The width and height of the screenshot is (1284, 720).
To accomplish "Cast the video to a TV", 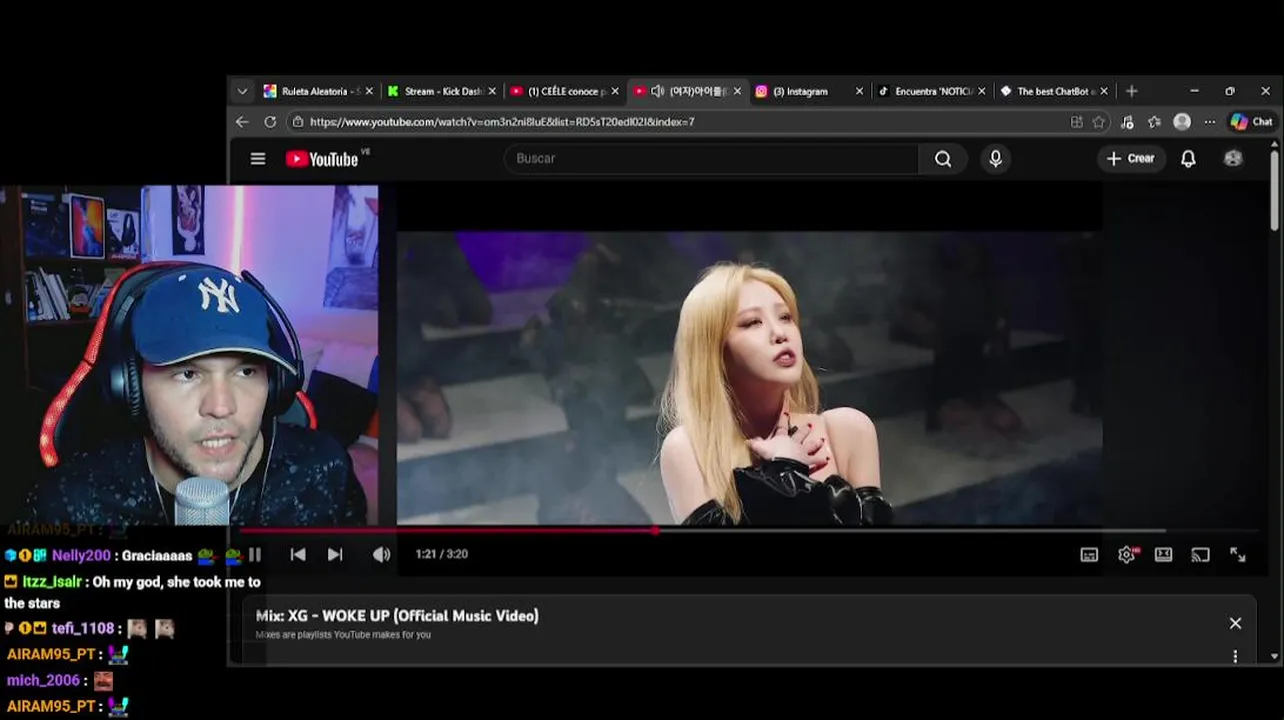I will pyautogui.click(x=1201, y=554).
